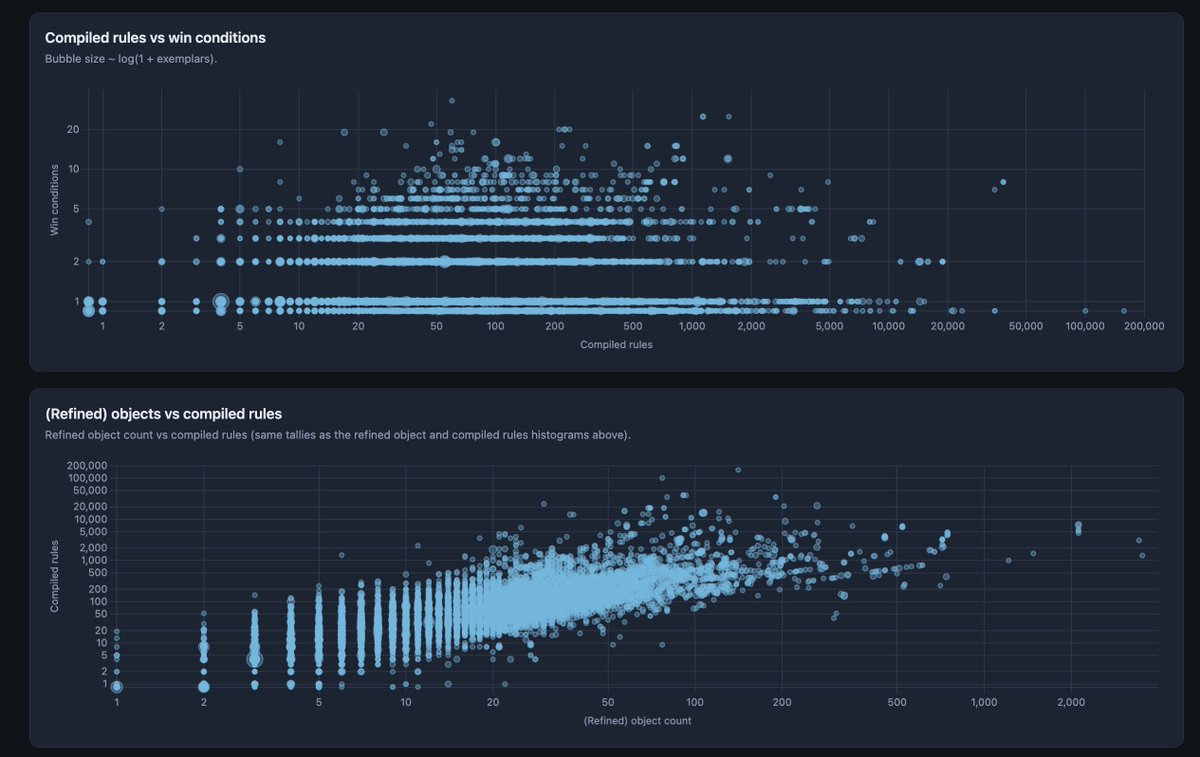Click the 100 tick on object count x-axis
Screen dimensions: 1200x757
(x=694, y=703)
